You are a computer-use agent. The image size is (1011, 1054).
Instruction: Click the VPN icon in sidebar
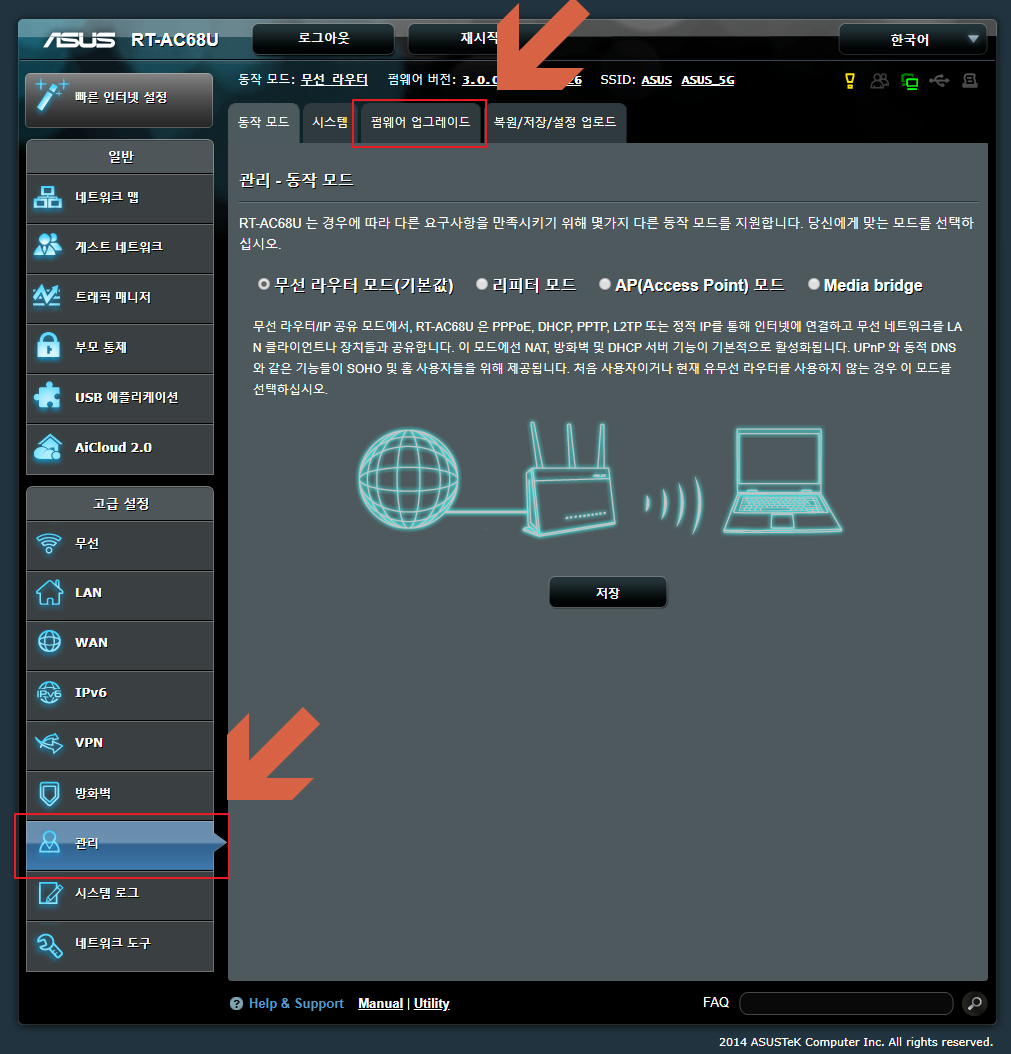49,743
